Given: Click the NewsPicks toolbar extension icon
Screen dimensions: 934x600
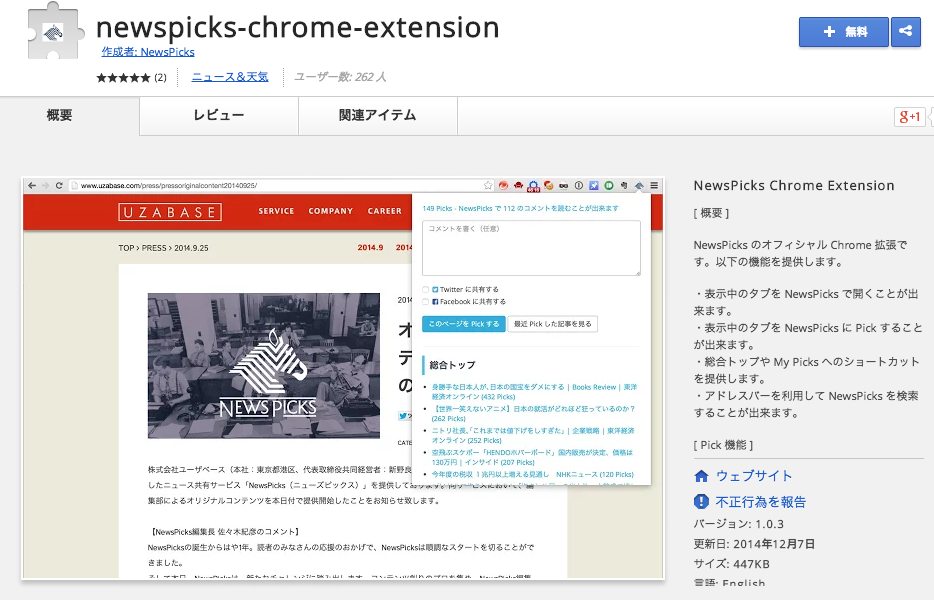Looking at the screenshot, I should pos(639,186).
